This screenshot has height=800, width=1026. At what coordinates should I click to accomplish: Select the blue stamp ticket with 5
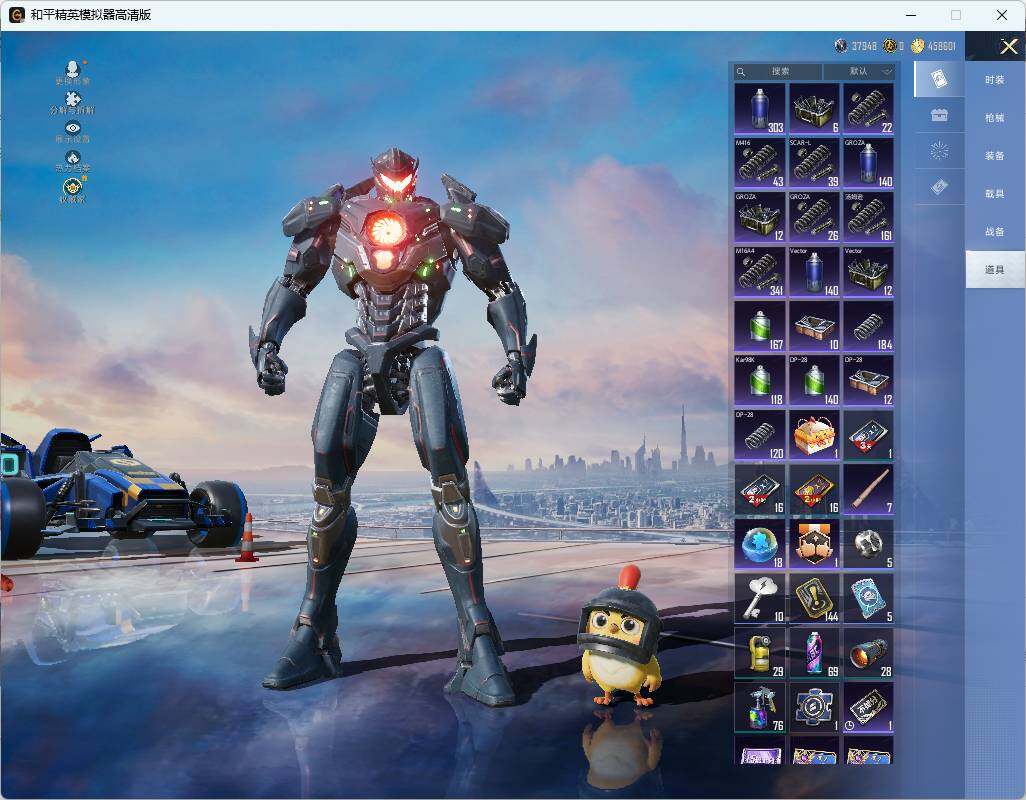click(868, 598)
